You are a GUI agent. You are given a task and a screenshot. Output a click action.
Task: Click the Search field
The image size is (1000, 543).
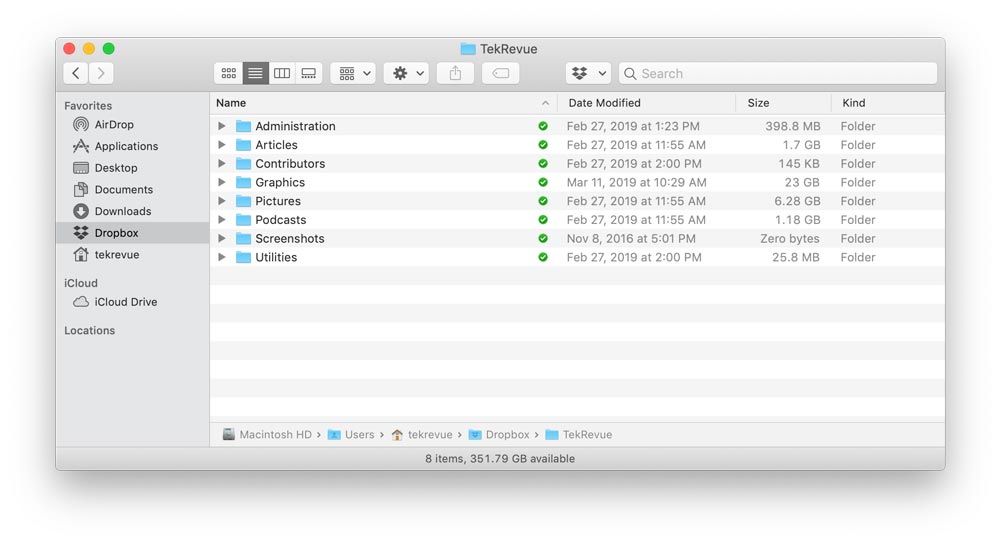[x=780, y=73]
